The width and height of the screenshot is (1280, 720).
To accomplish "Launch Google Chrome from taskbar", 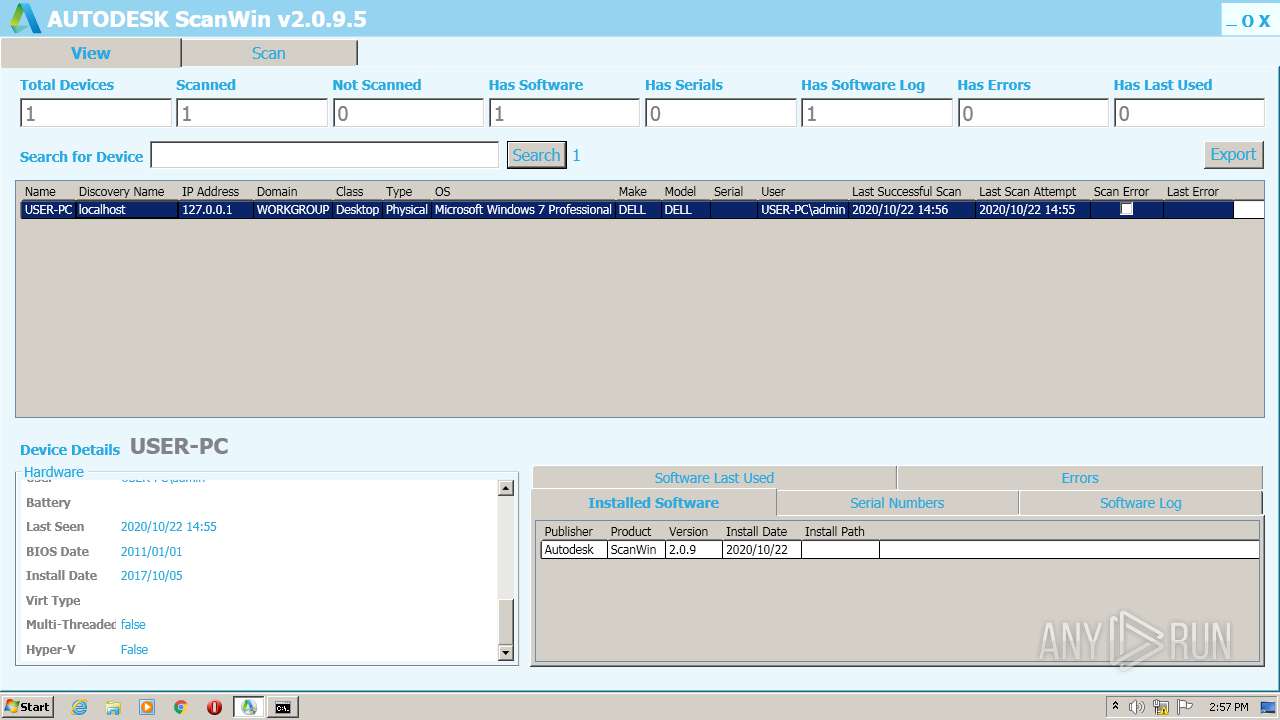I will coord(181,707).
